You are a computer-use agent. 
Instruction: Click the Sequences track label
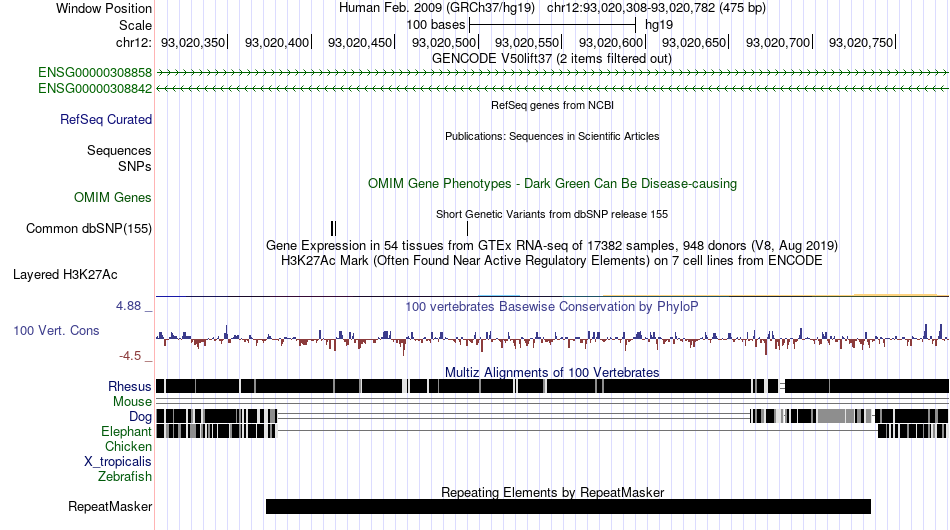[119, 150]
